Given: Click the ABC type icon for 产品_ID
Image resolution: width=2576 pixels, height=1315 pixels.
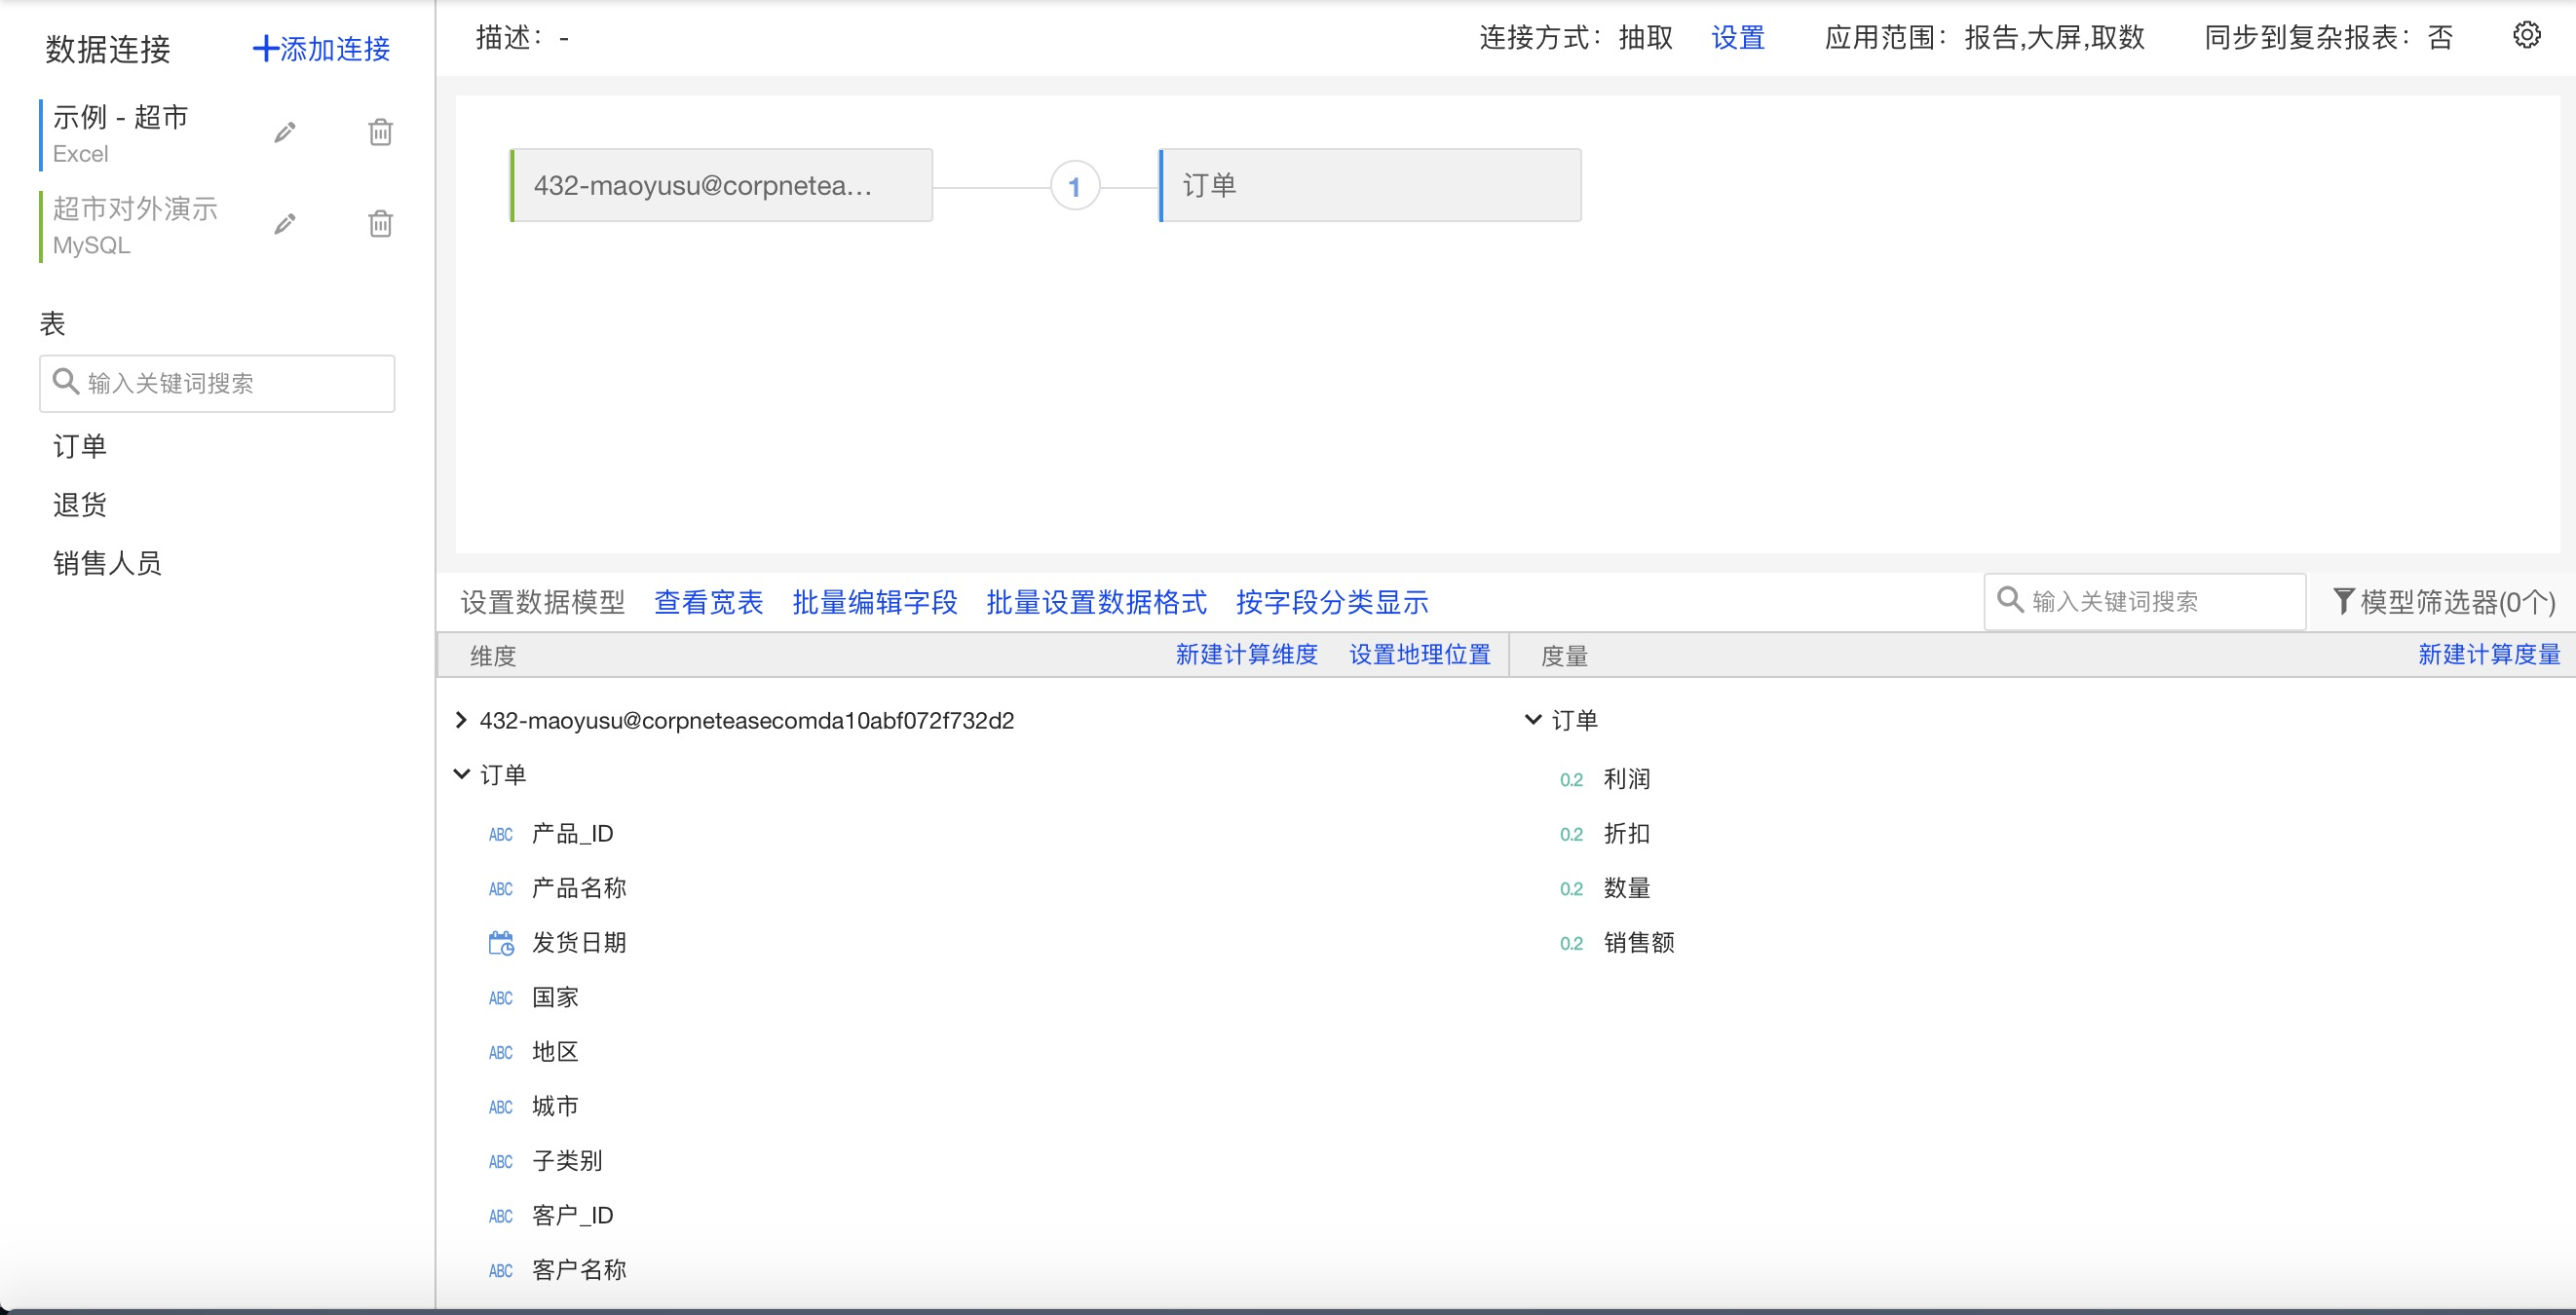Looking at the screenshot, I should (x=501, y=835).
